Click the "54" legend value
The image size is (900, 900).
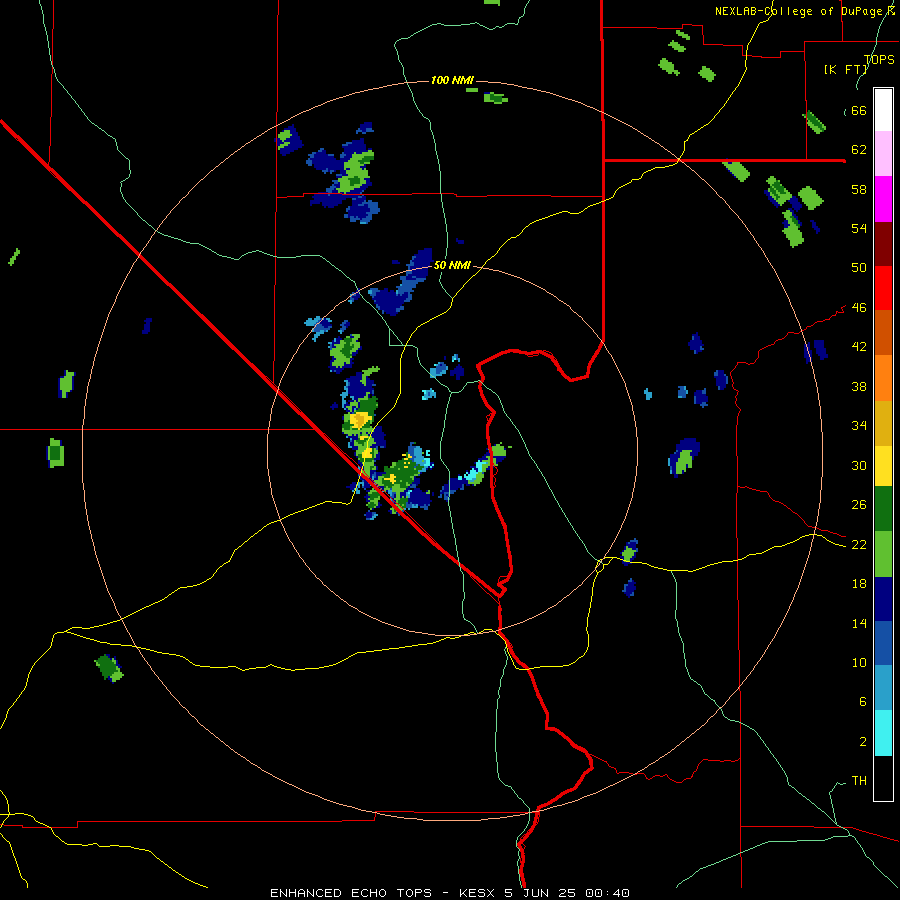(x=859, y=228)
